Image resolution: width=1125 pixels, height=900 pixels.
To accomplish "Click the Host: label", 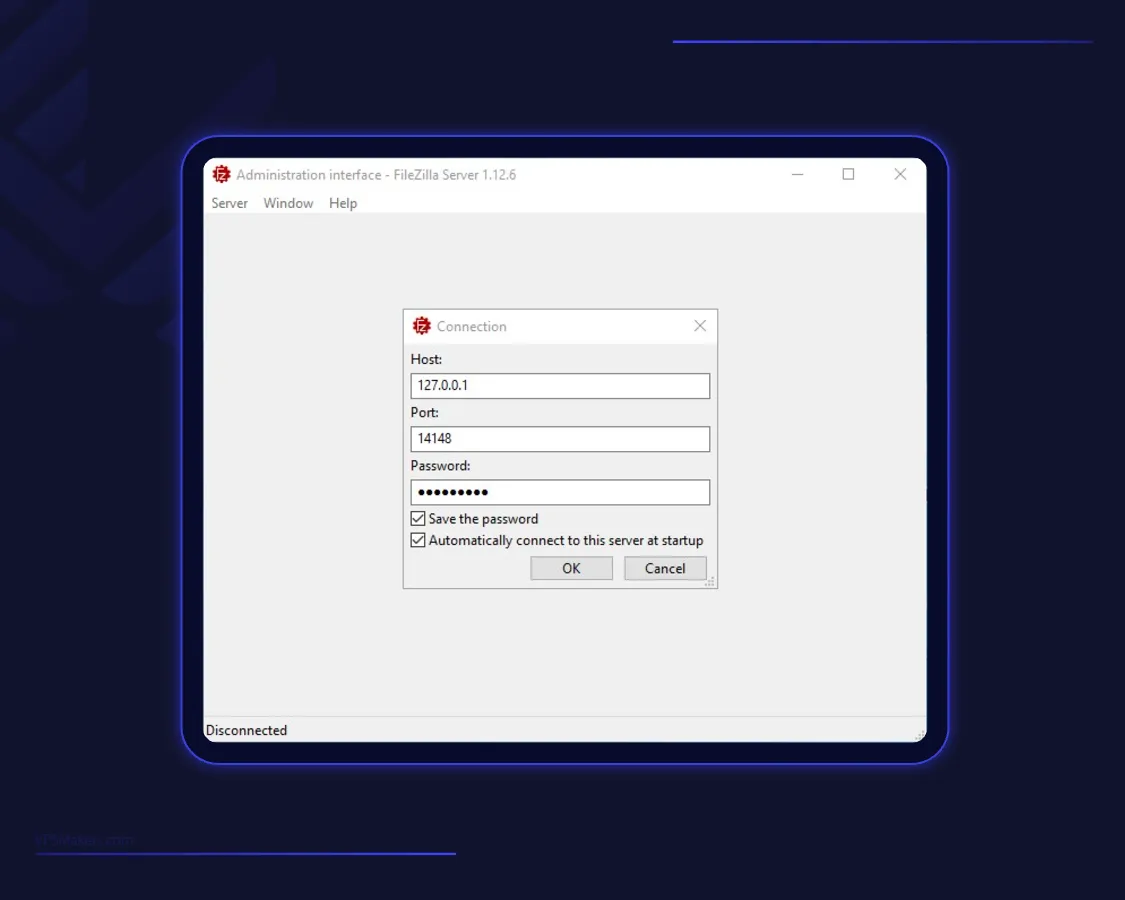I will [x=426, y=359].
